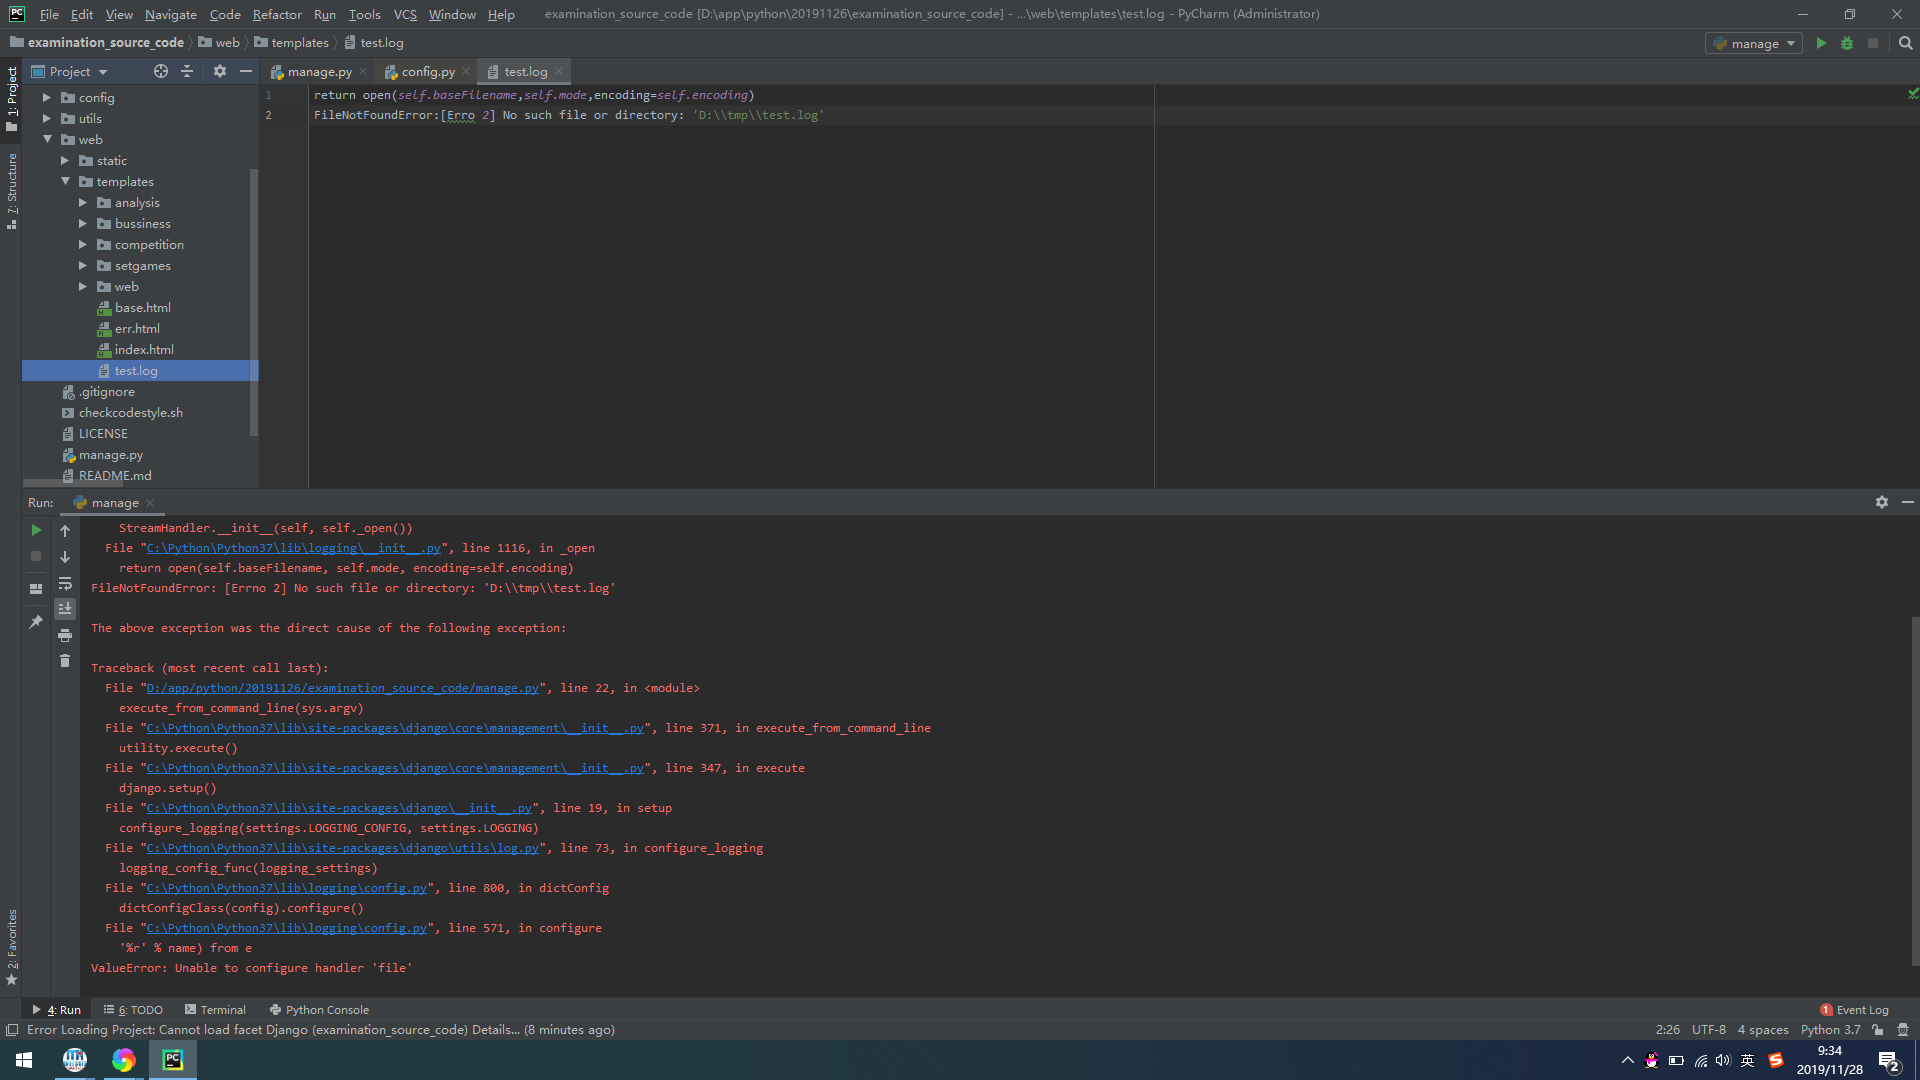Select index.html in project tree
The image size is (1920, 1080).
click(x=144, y=349)
